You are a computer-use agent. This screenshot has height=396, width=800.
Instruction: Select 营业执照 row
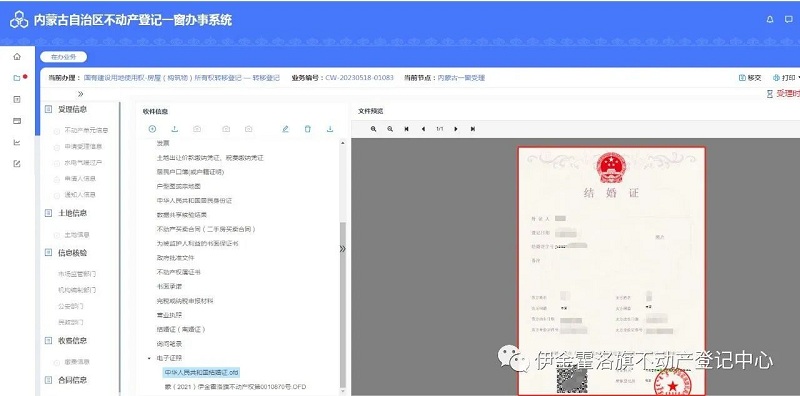pyautogui.click(x=169, y=315)
